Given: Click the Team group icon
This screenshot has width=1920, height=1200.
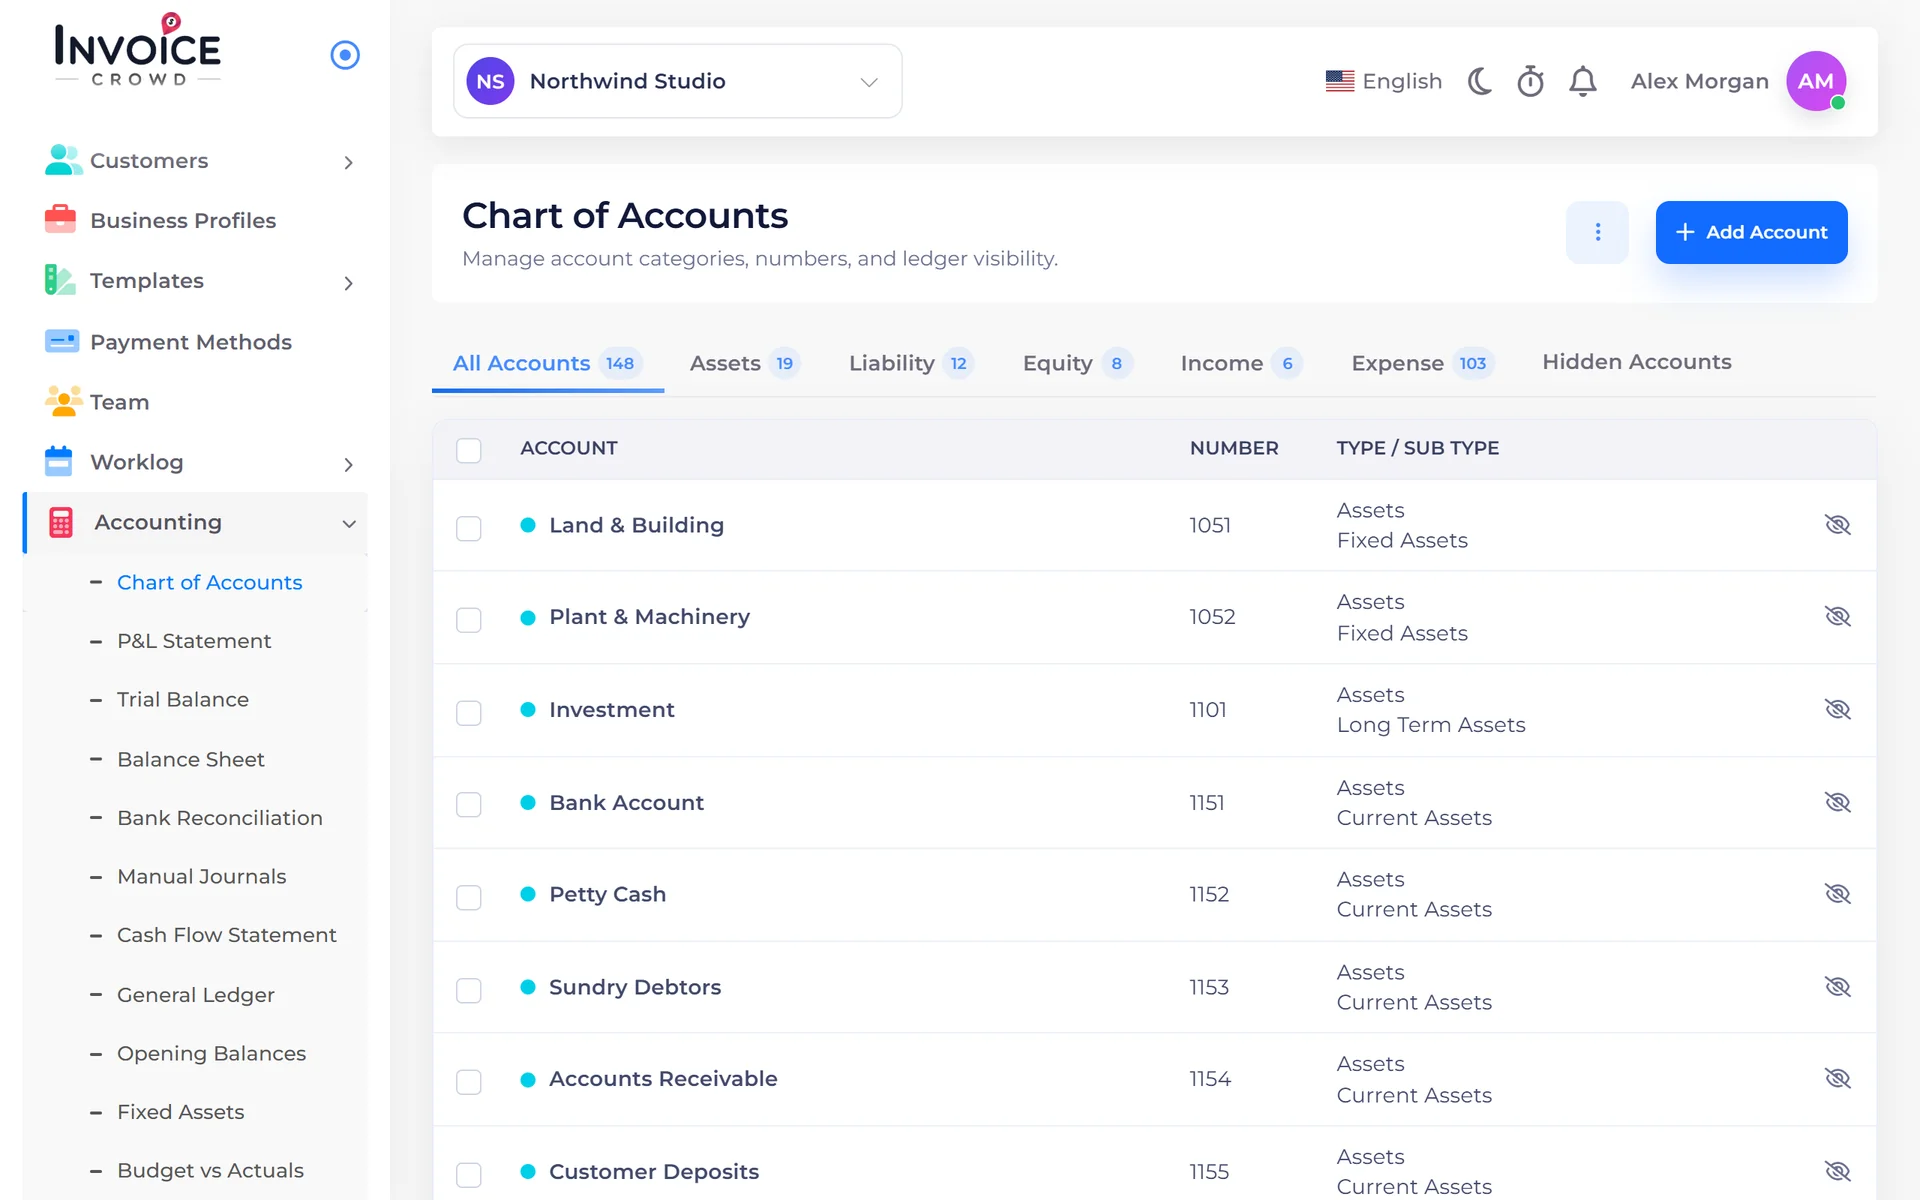Looking at the screenshot, I should pyautogui.click(x=63, y=402).
